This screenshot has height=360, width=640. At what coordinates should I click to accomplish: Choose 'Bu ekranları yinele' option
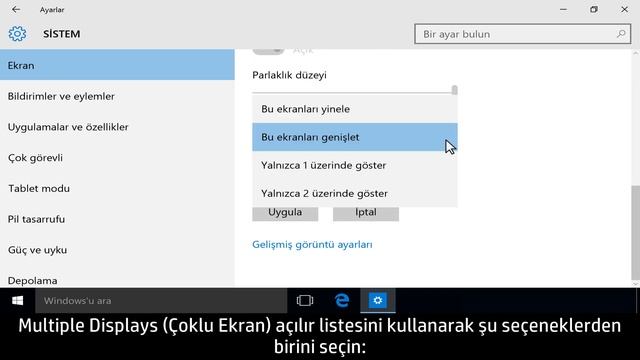click(x=355, y=109)
